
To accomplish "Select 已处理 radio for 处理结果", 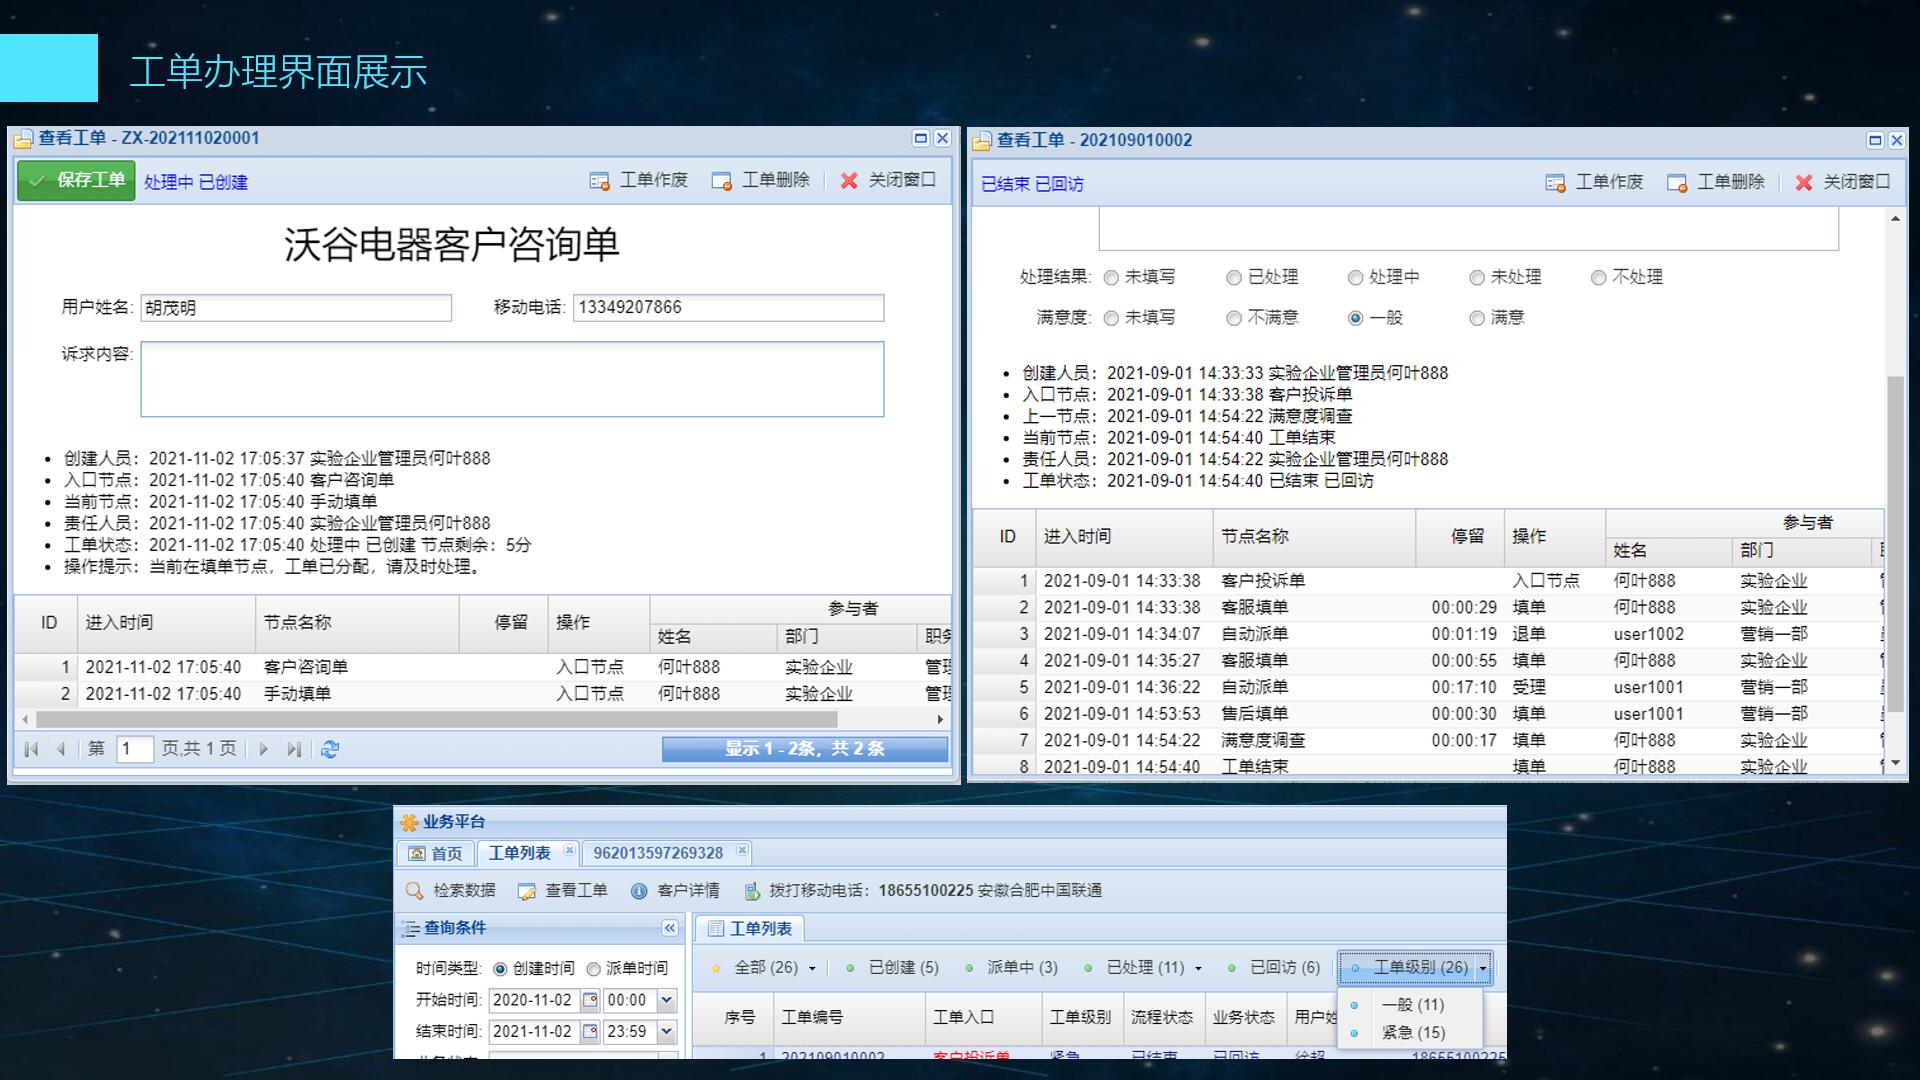I will pos(1234,278).
